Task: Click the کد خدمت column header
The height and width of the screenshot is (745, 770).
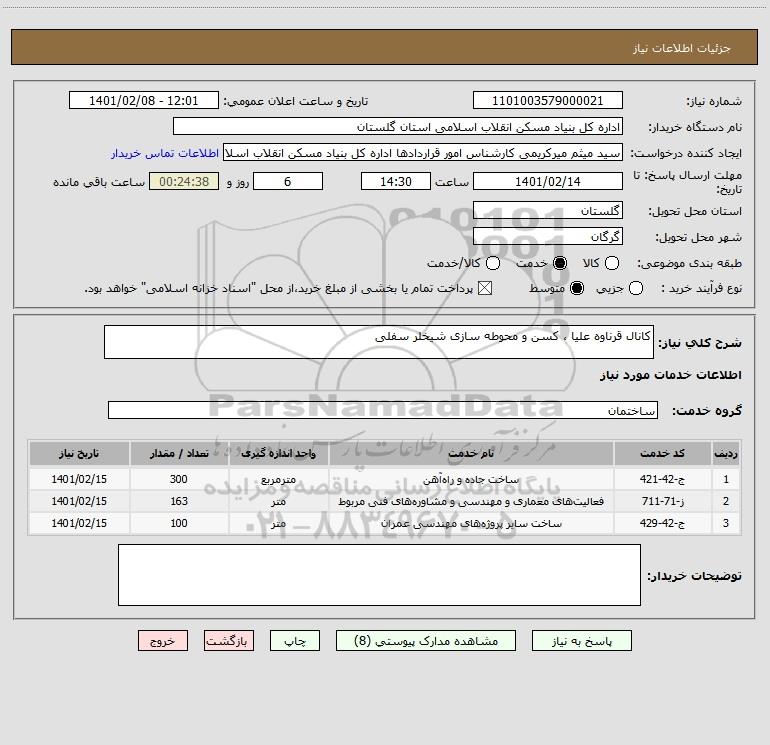Action: tap(662, 453)
